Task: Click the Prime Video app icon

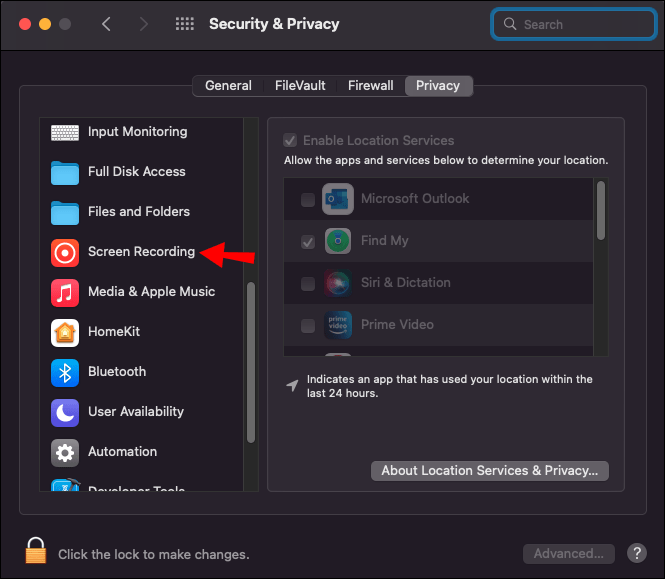Action: (338, 324)
